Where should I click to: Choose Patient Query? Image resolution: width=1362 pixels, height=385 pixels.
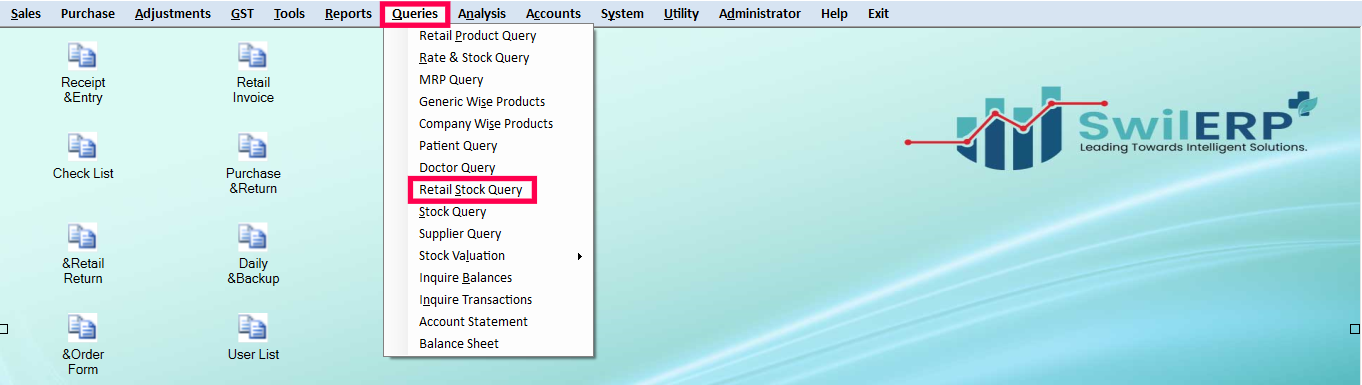[489, 146]
